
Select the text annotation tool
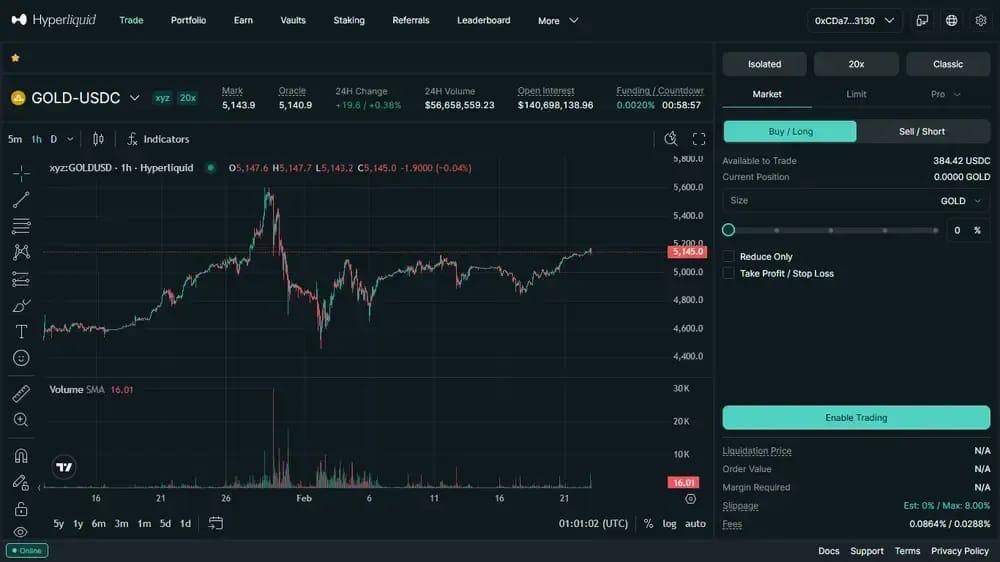click(x=21, y=332)
